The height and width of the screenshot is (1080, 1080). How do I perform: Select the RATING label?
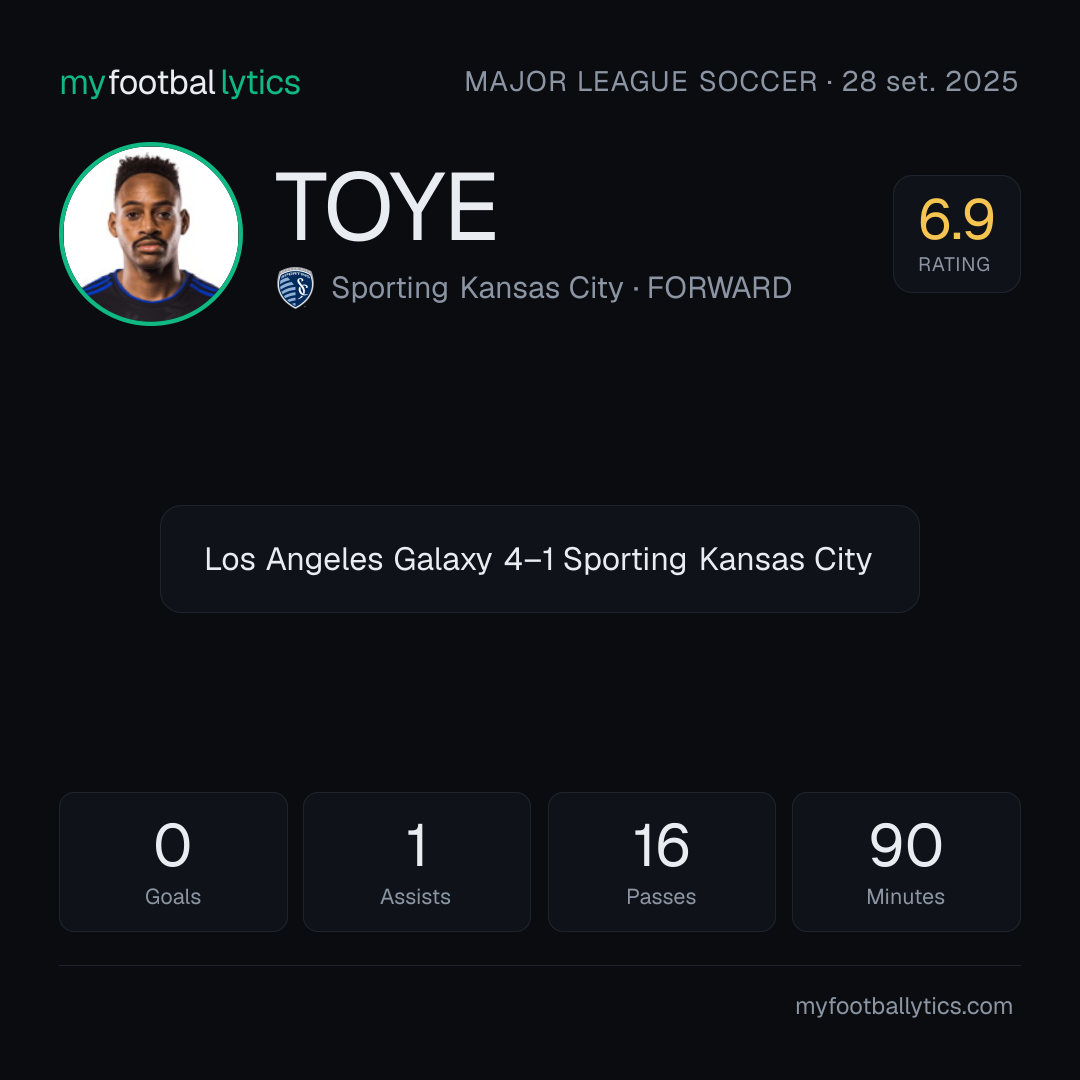coord(954,264)
